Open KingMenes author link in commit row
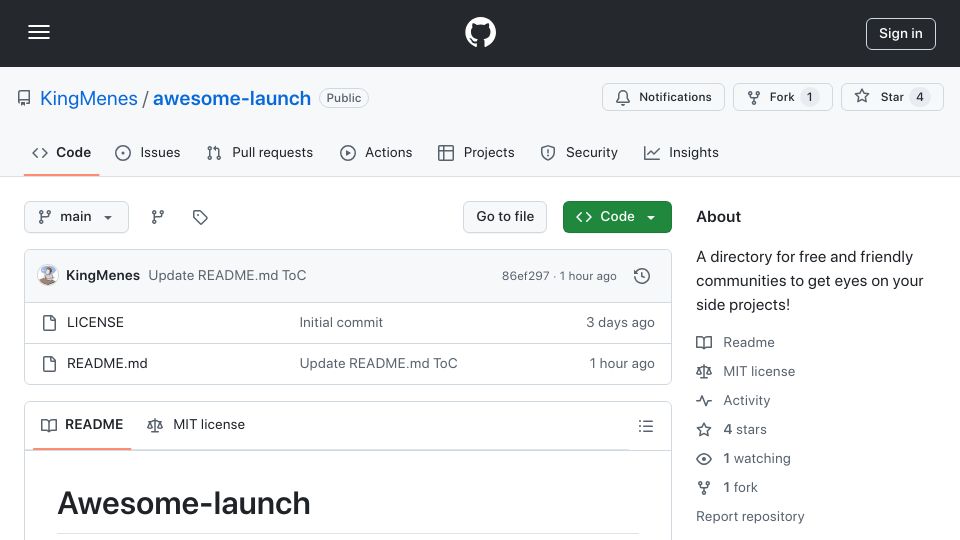The width and height of the screenshot is (960, 540). pyautogui.click(x=103, y=276)
